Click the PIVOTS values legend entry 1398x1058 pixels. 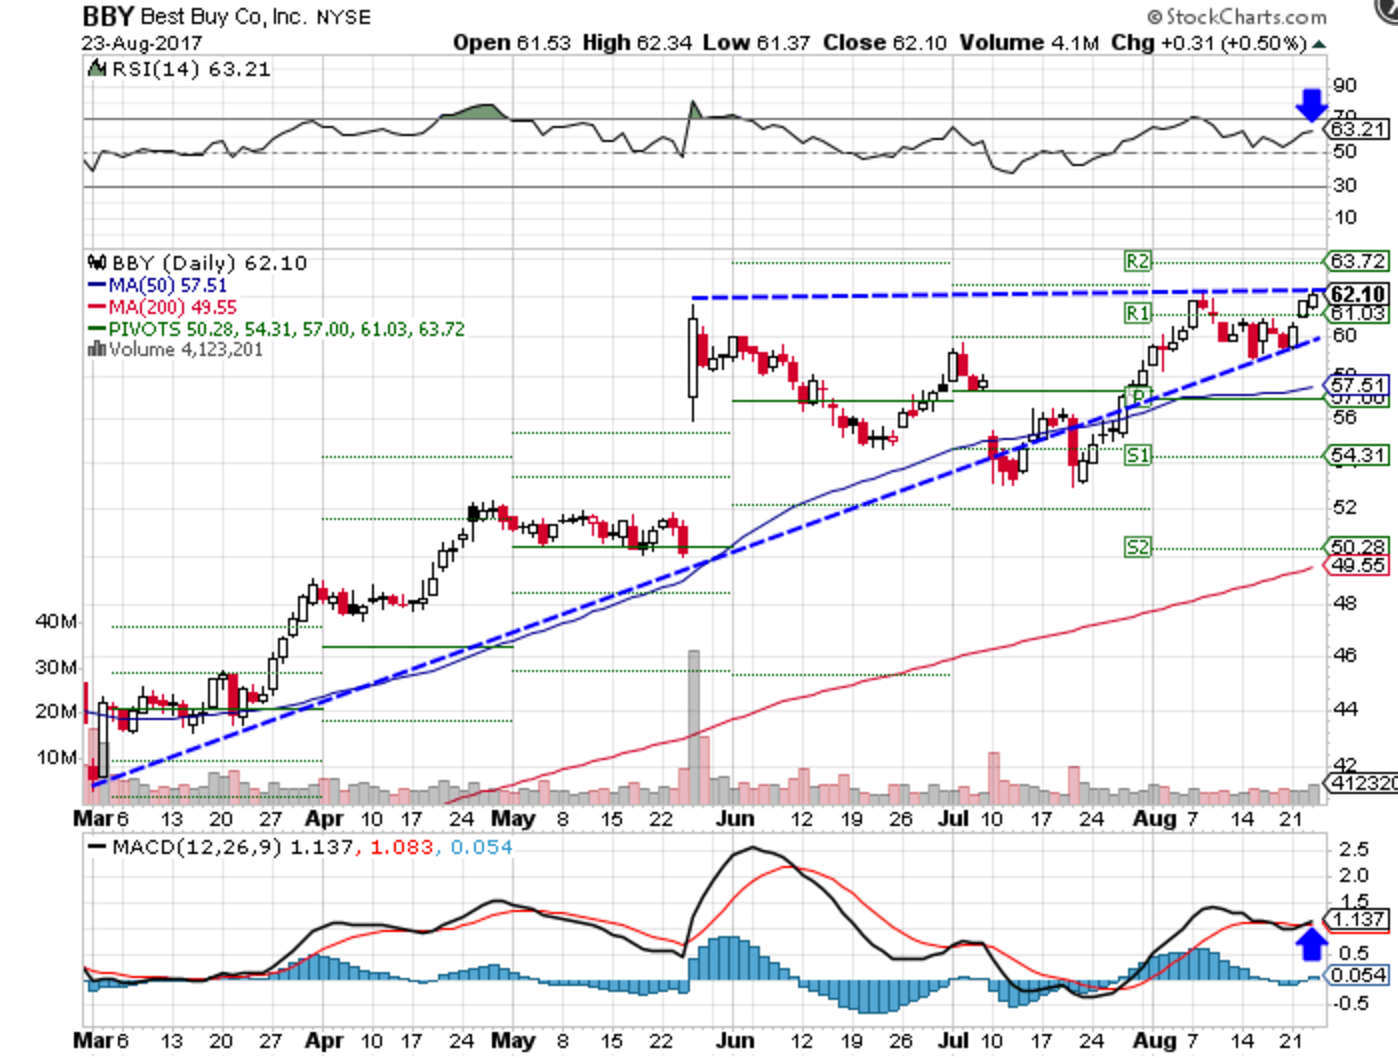pyautogui.click(x=286, y=330)
